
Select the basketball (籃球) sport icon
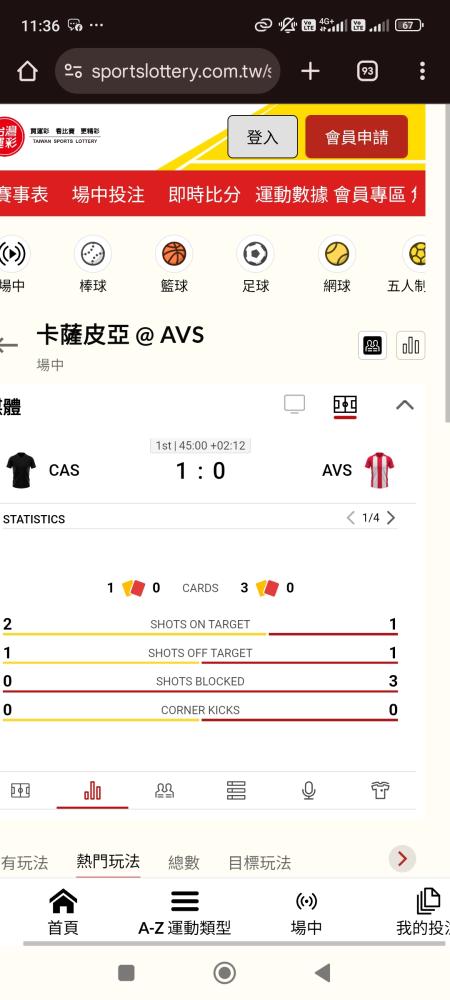pos(174,254)
